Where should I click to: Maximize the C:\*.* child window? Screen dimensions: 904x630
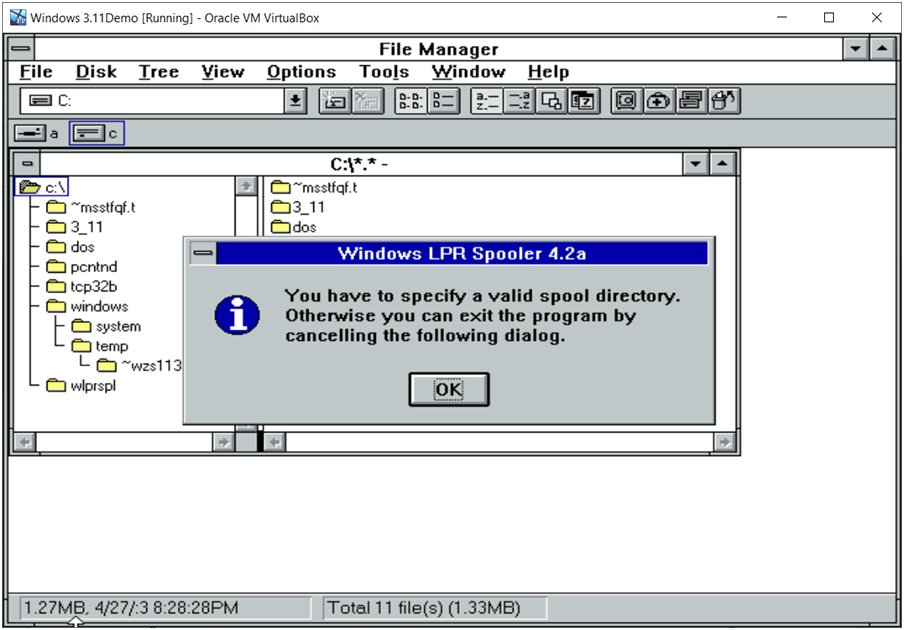722,164
